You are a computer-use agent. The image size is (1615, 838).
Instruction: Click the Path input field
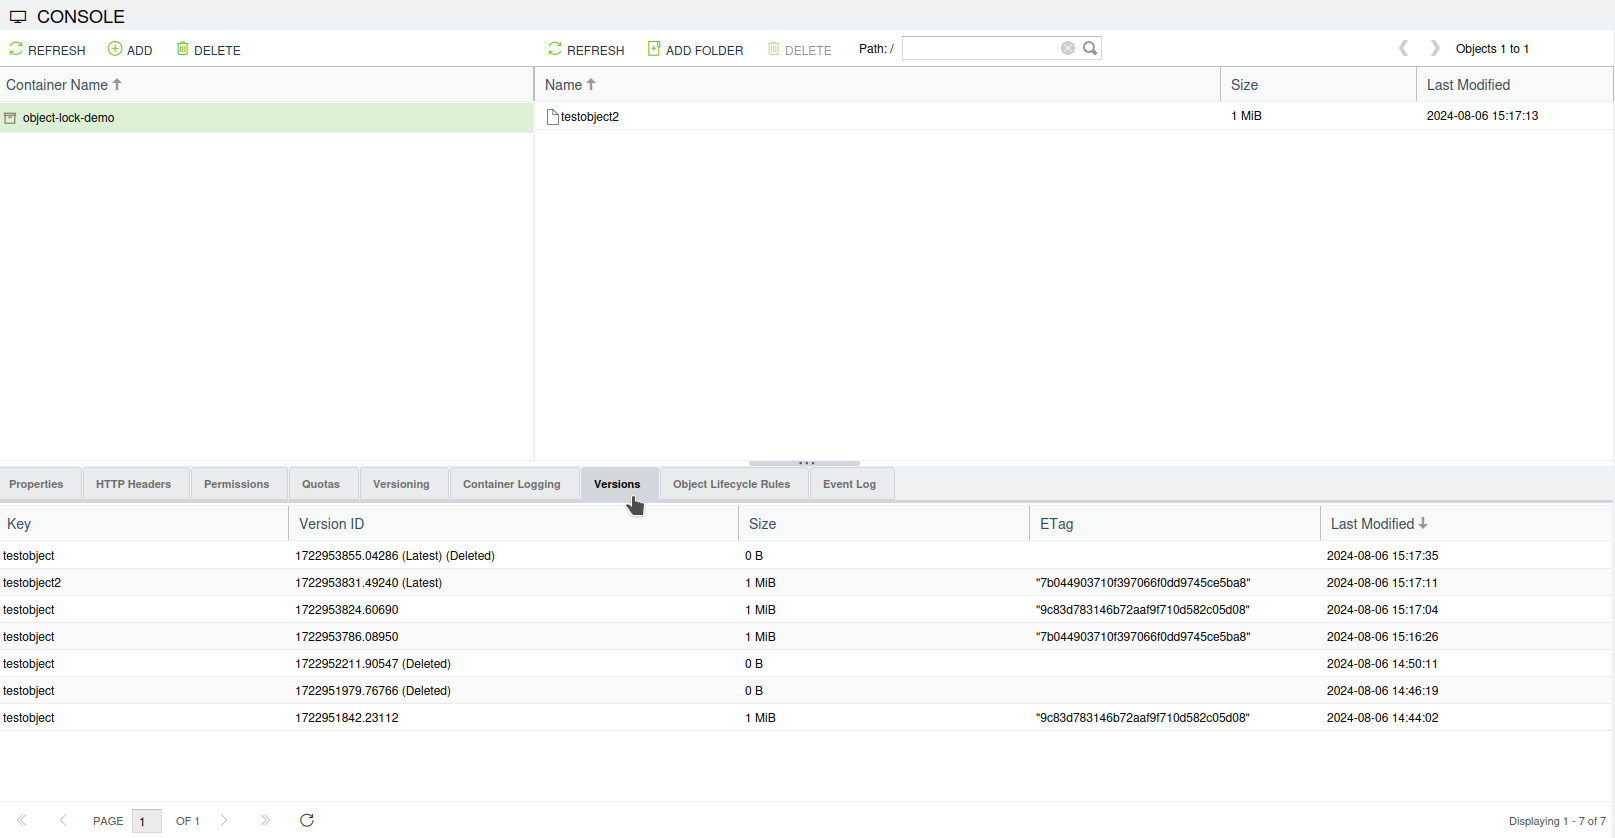(980, 48)
